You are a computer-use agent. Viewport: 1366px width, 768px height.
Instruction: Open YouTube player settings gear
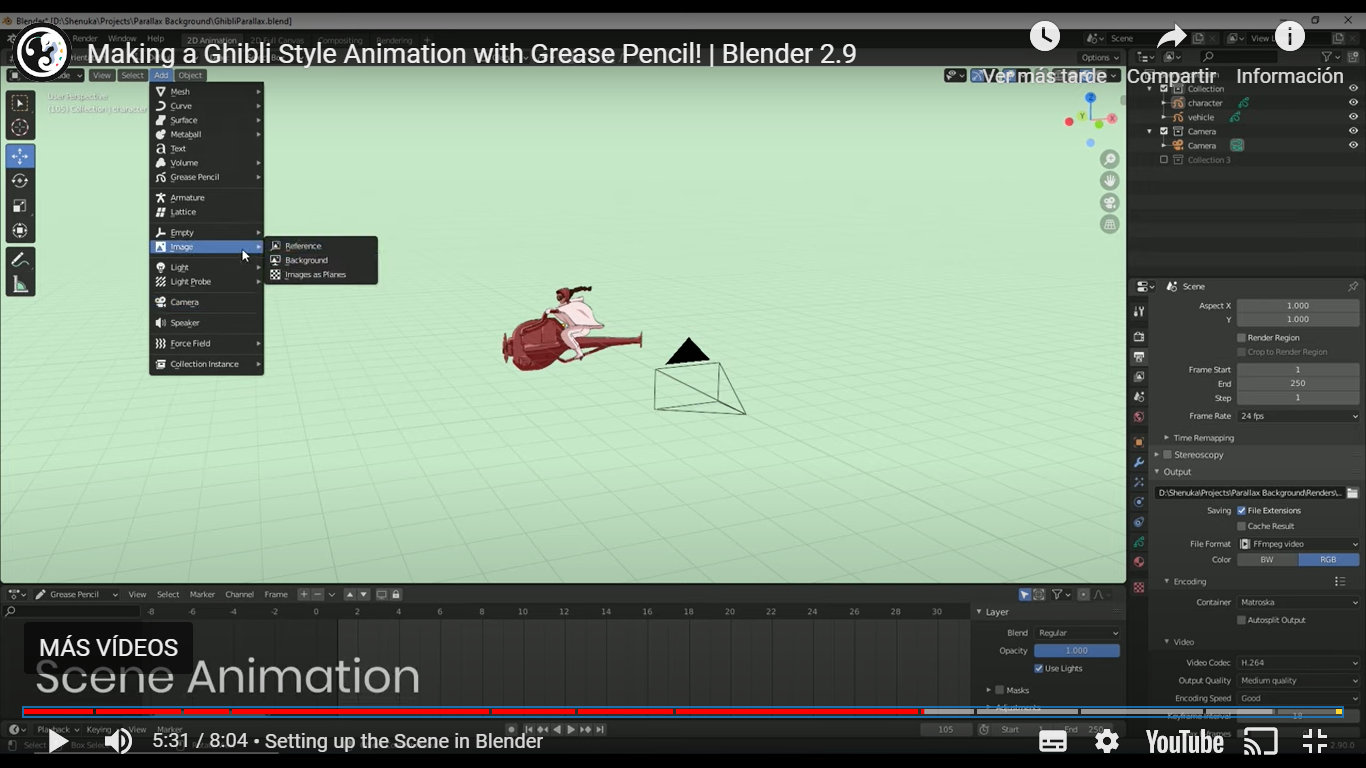click(1107, 741)
